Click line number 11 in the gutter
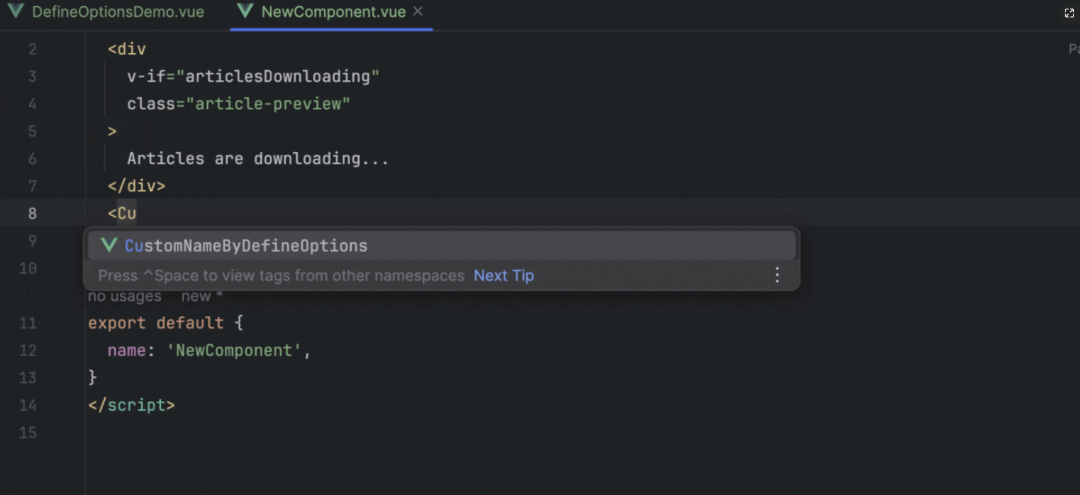This screenshot has height=495, width=1080. pos(28,323)
